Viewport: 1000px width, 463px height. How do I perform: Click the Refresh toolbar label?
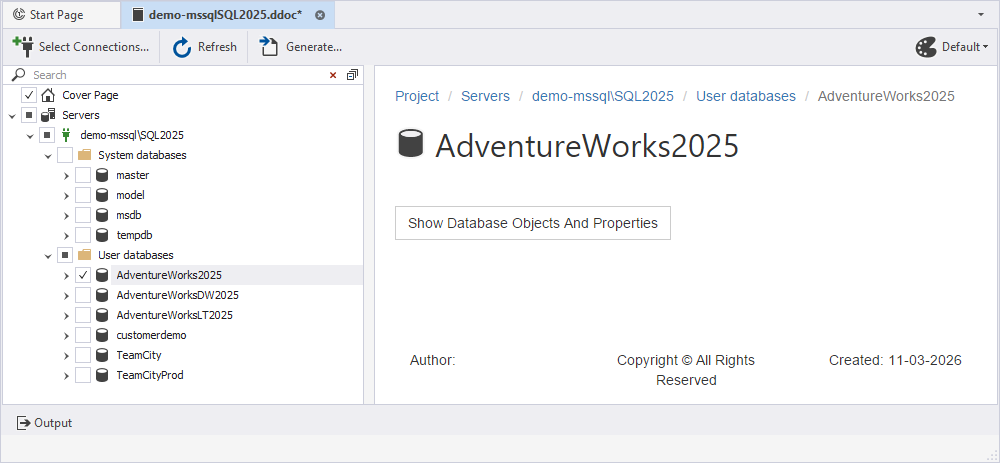click(x=217, y=47)
